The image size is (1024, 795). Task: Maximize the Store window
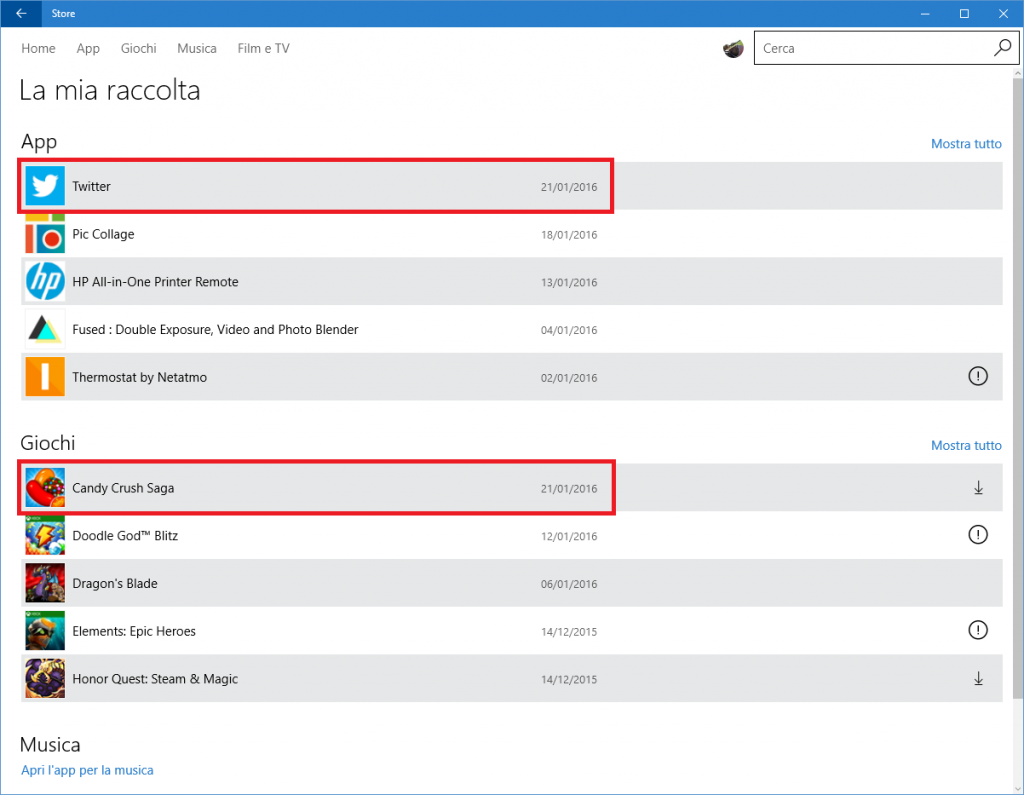pos(964,13)
